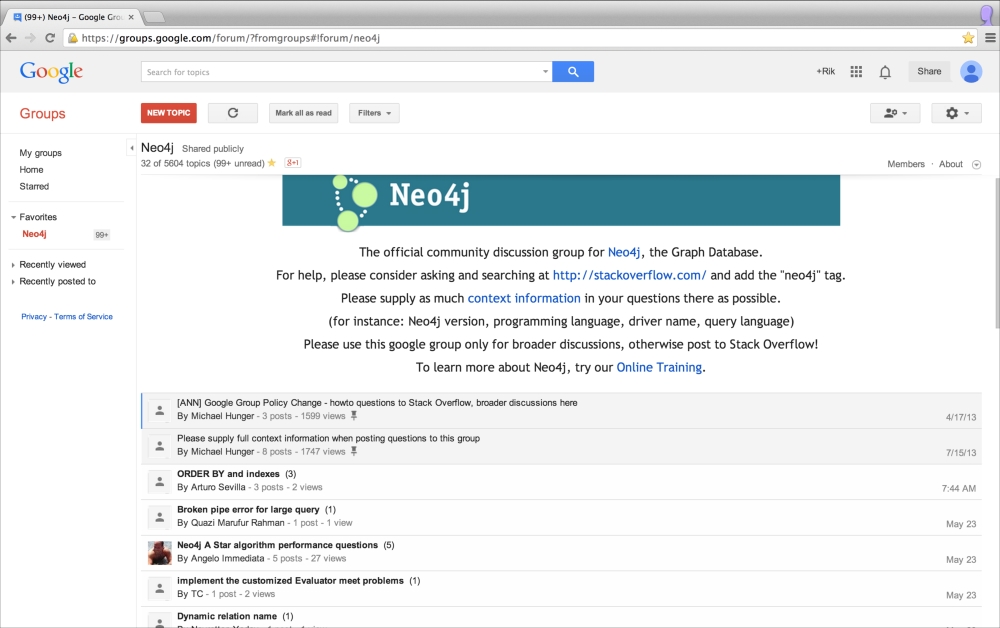Open the [ANN] Google Group Policy Change topic

(x=377, y=402)
